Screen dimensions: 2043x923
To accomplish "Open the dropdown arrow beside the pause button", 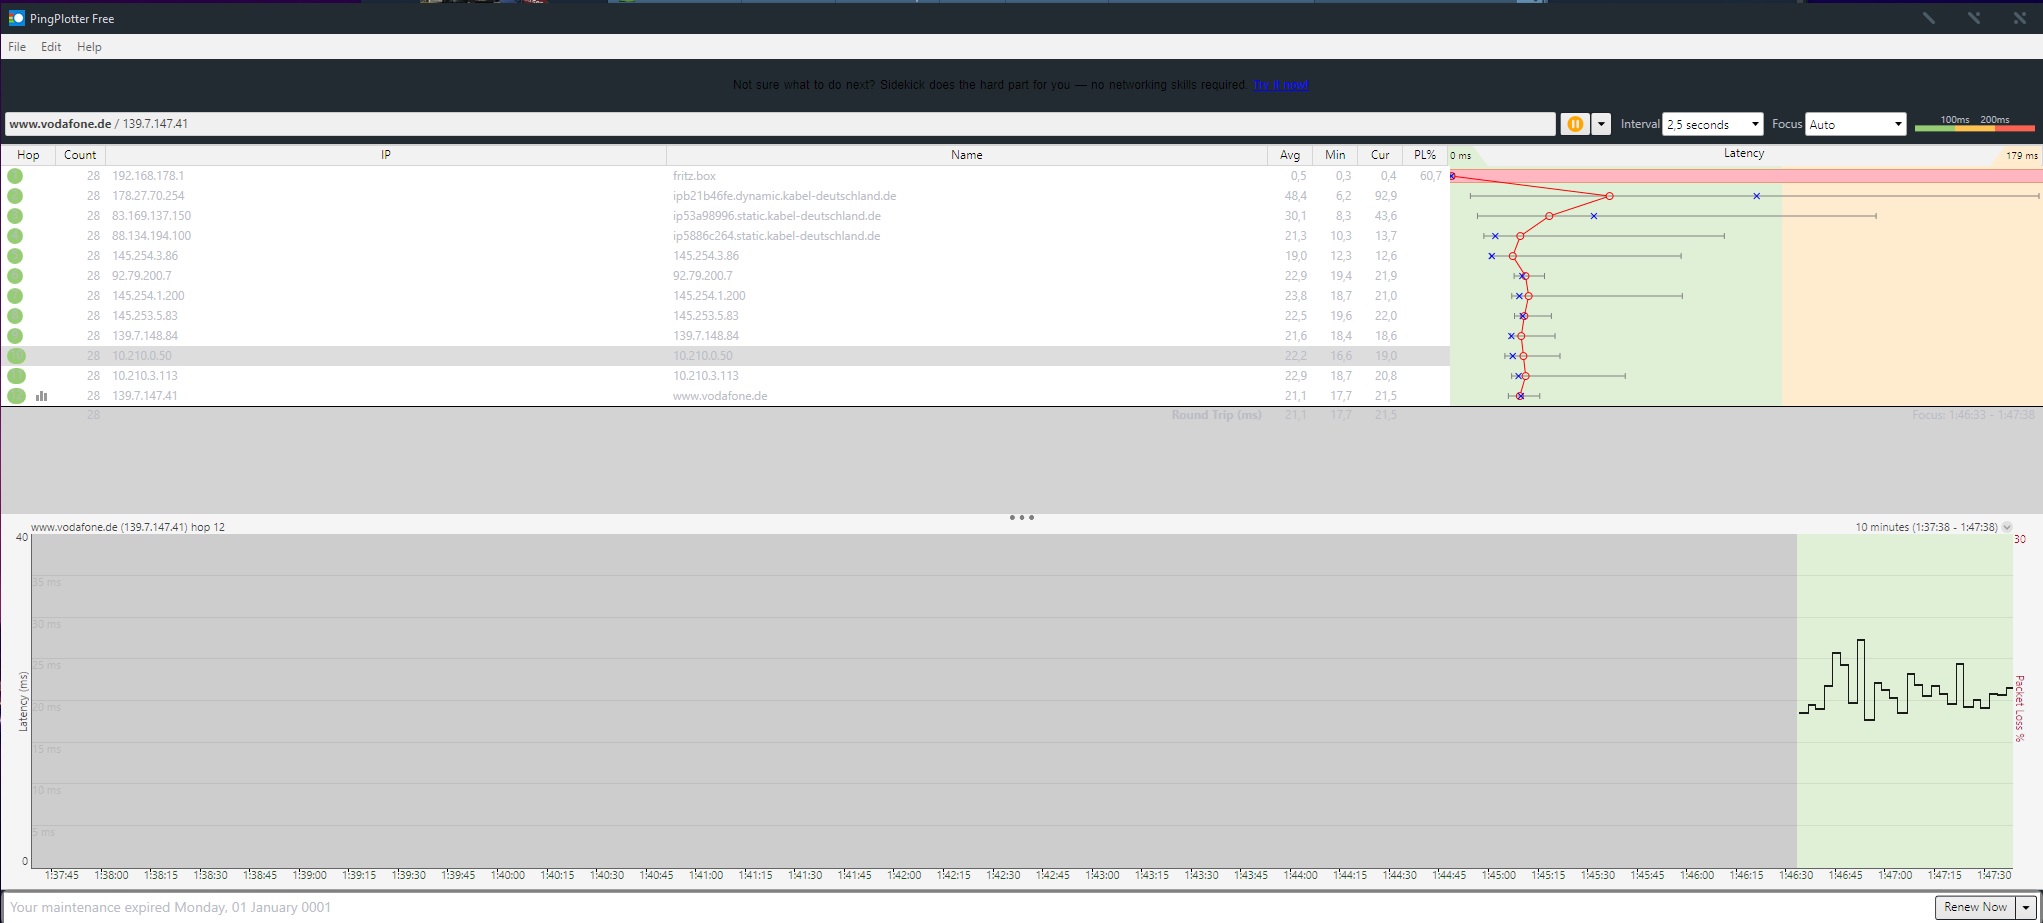I will pyautogui.click(x=1601, y=124).
